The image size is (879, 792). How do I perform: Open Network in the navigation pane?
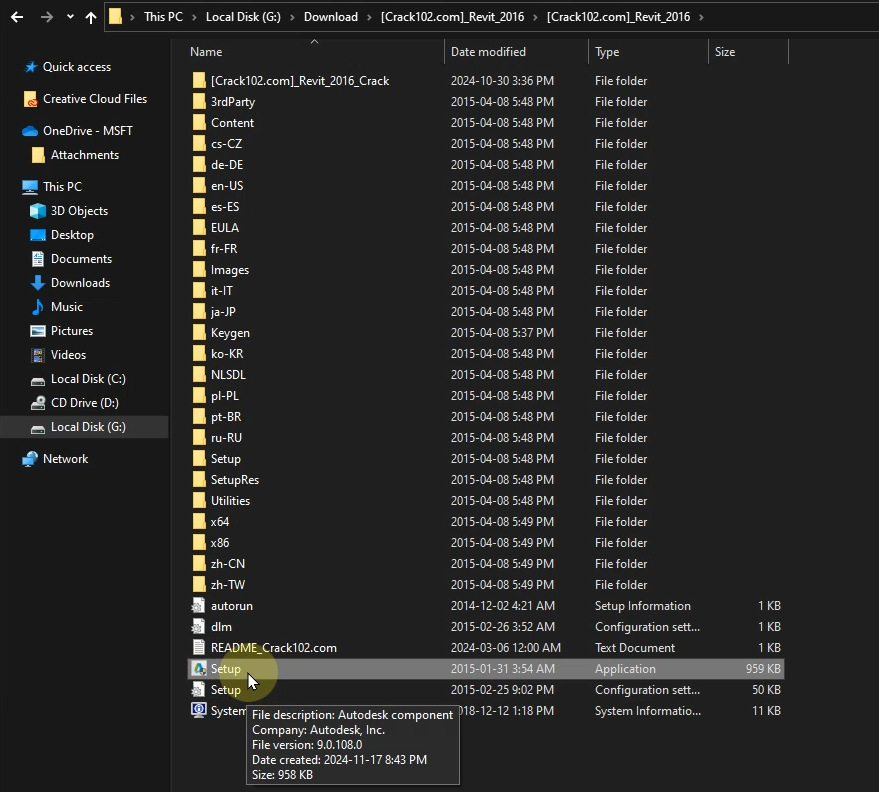pos(65,459)
